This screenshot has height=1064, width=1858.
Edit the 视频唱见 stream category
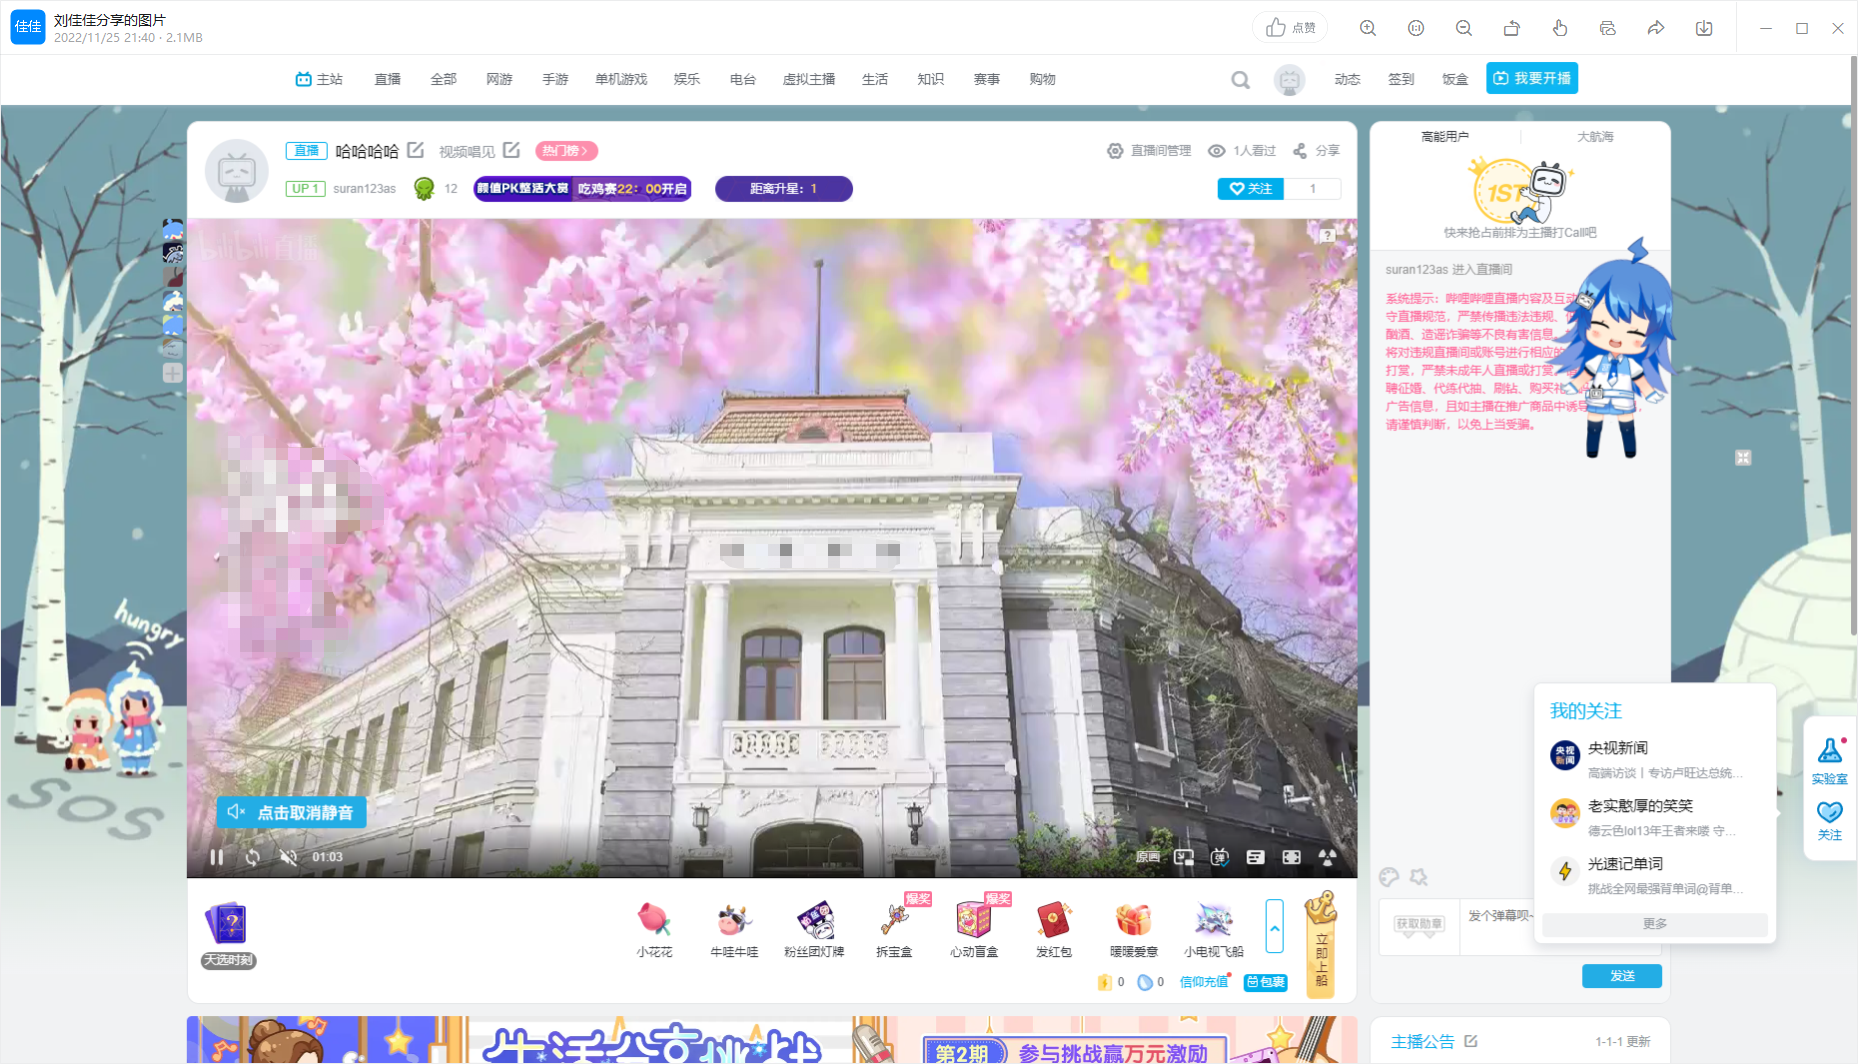click(x=512, y=150)
